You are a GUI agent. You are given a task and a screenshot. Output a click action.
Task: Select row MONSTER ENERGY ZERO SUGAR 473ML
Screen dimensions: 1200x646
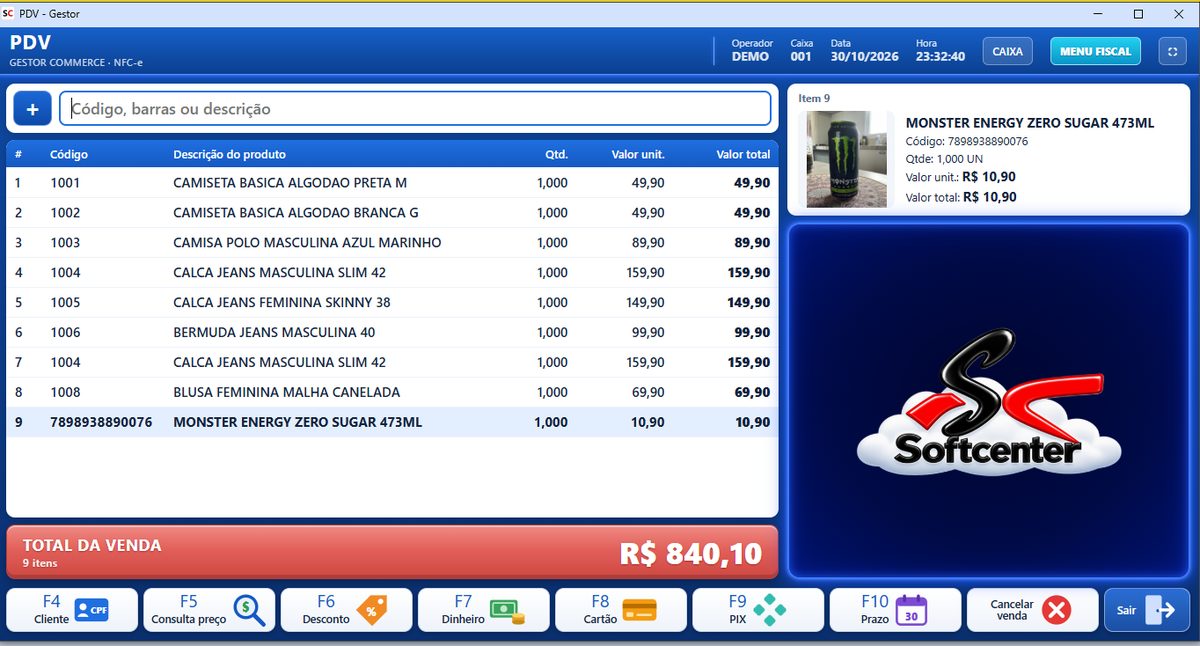392,422
